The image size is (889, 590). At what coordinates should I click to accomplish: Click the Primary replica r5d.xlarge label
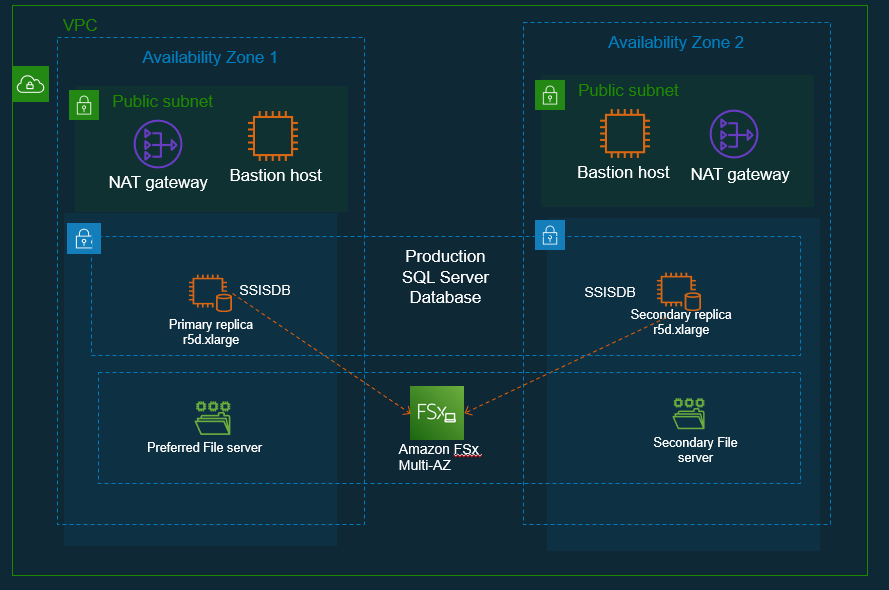pos(211,332)
